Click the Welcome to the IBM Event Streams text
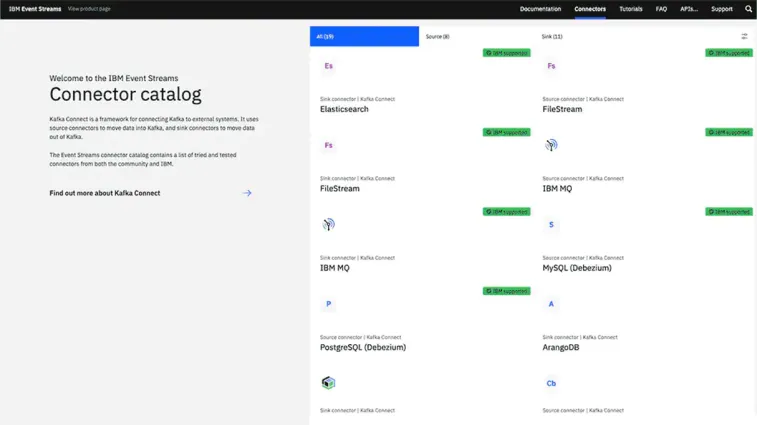The image size is (757, 425). [113, 78]
